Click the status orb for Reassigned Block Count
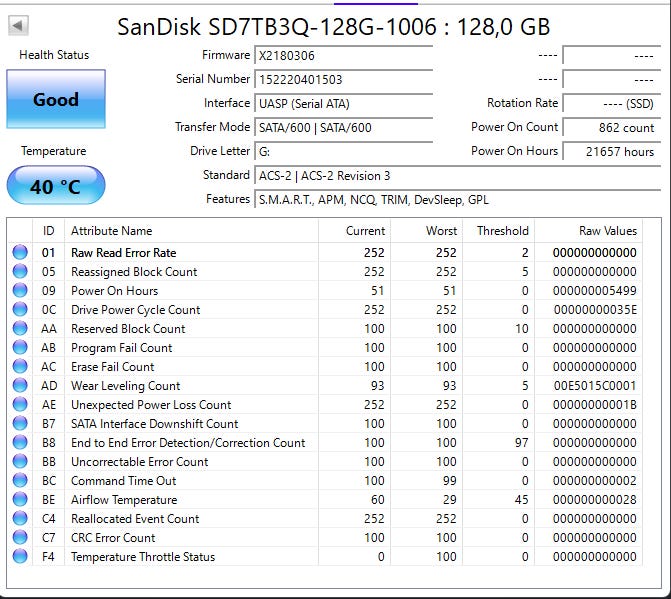 tap(20, 271)
